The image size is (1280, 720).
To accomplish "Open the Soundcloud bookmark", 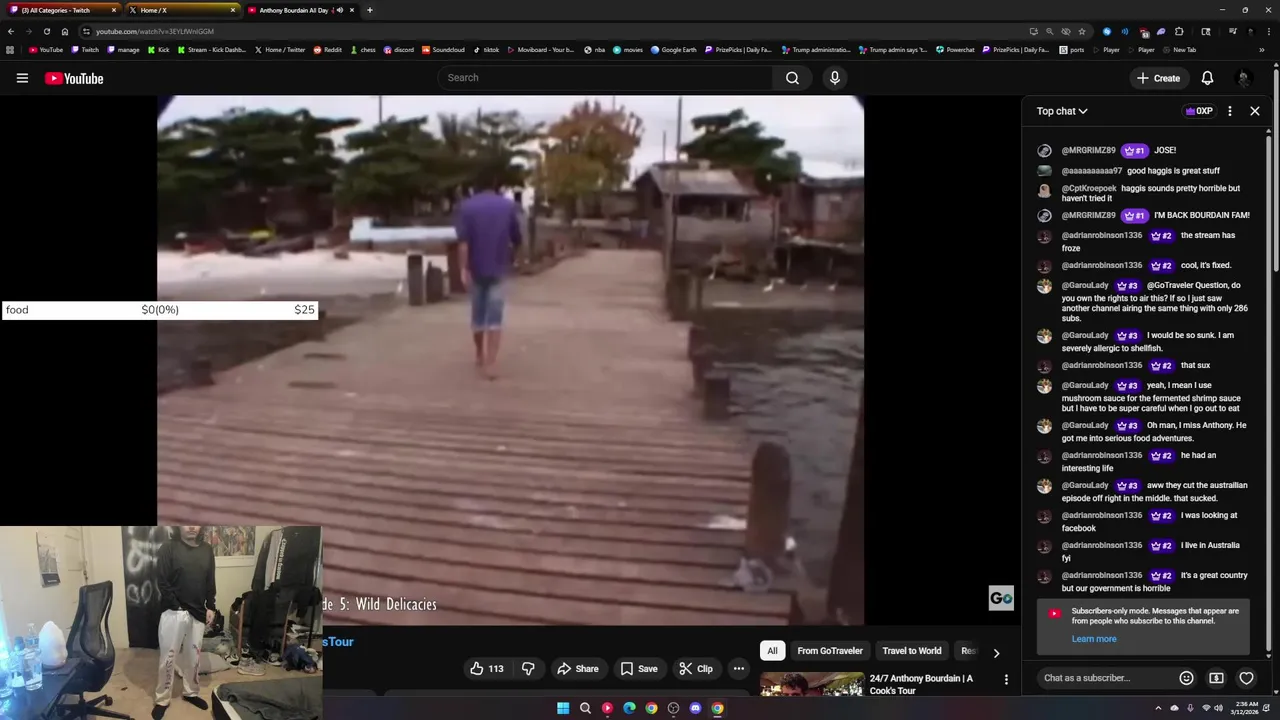I will pyautogui.click(x=443, y=49).
